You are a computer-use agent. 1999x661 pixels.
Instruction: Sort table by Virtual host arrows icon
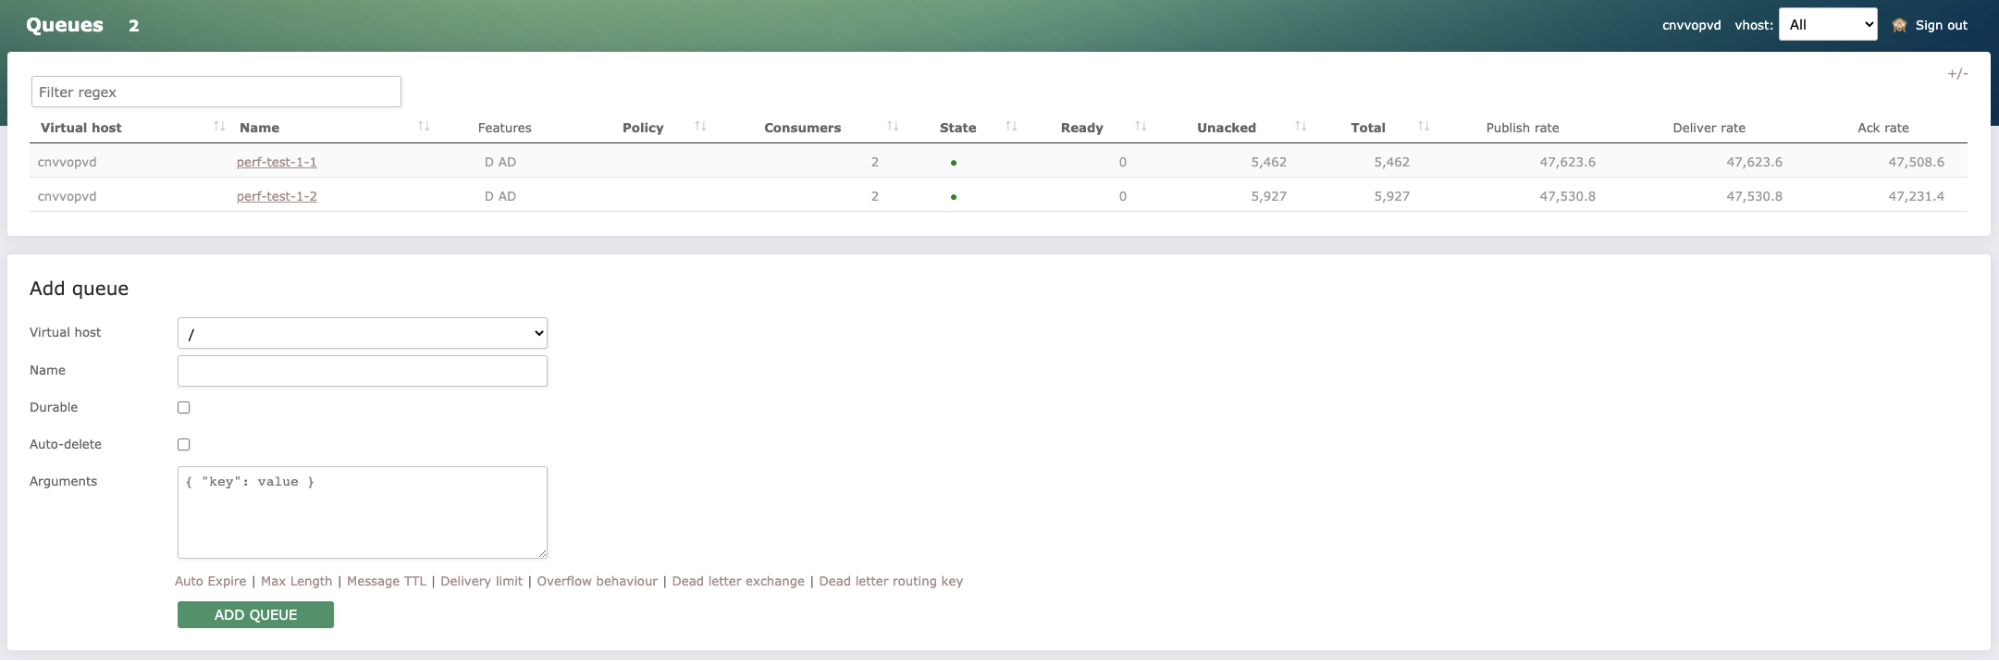[219, 127]
